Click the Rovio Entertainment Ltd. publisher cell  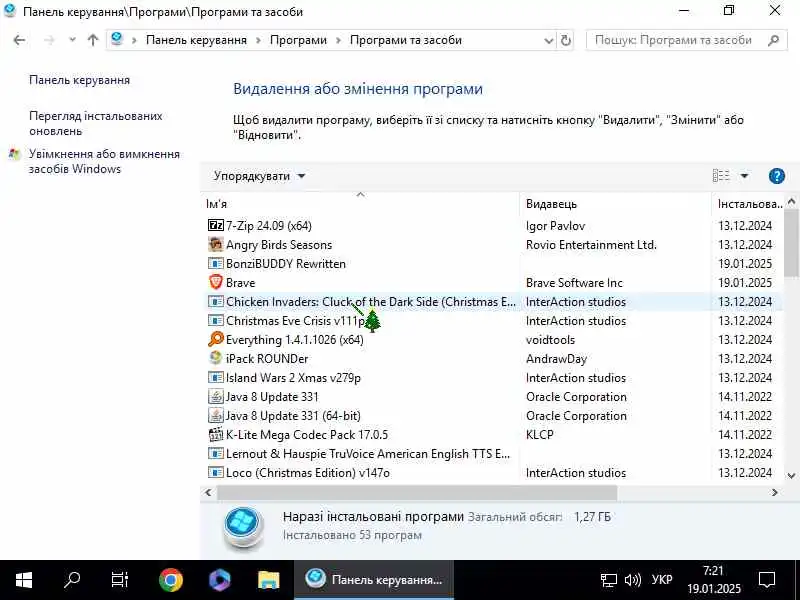[591, 244]
